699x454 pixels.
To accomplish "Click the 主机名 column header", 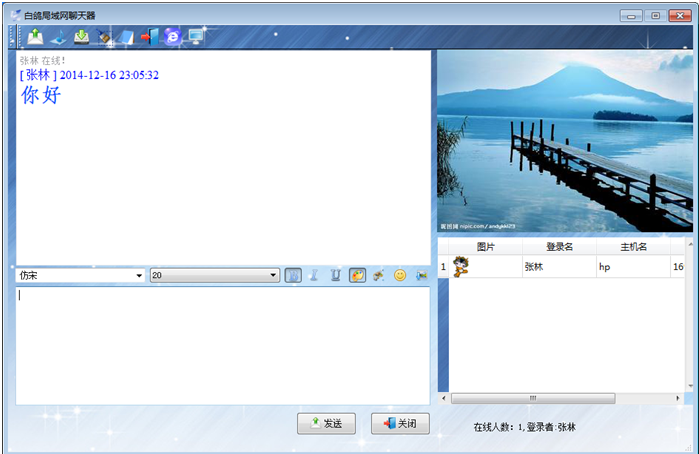I will (633, 247).
